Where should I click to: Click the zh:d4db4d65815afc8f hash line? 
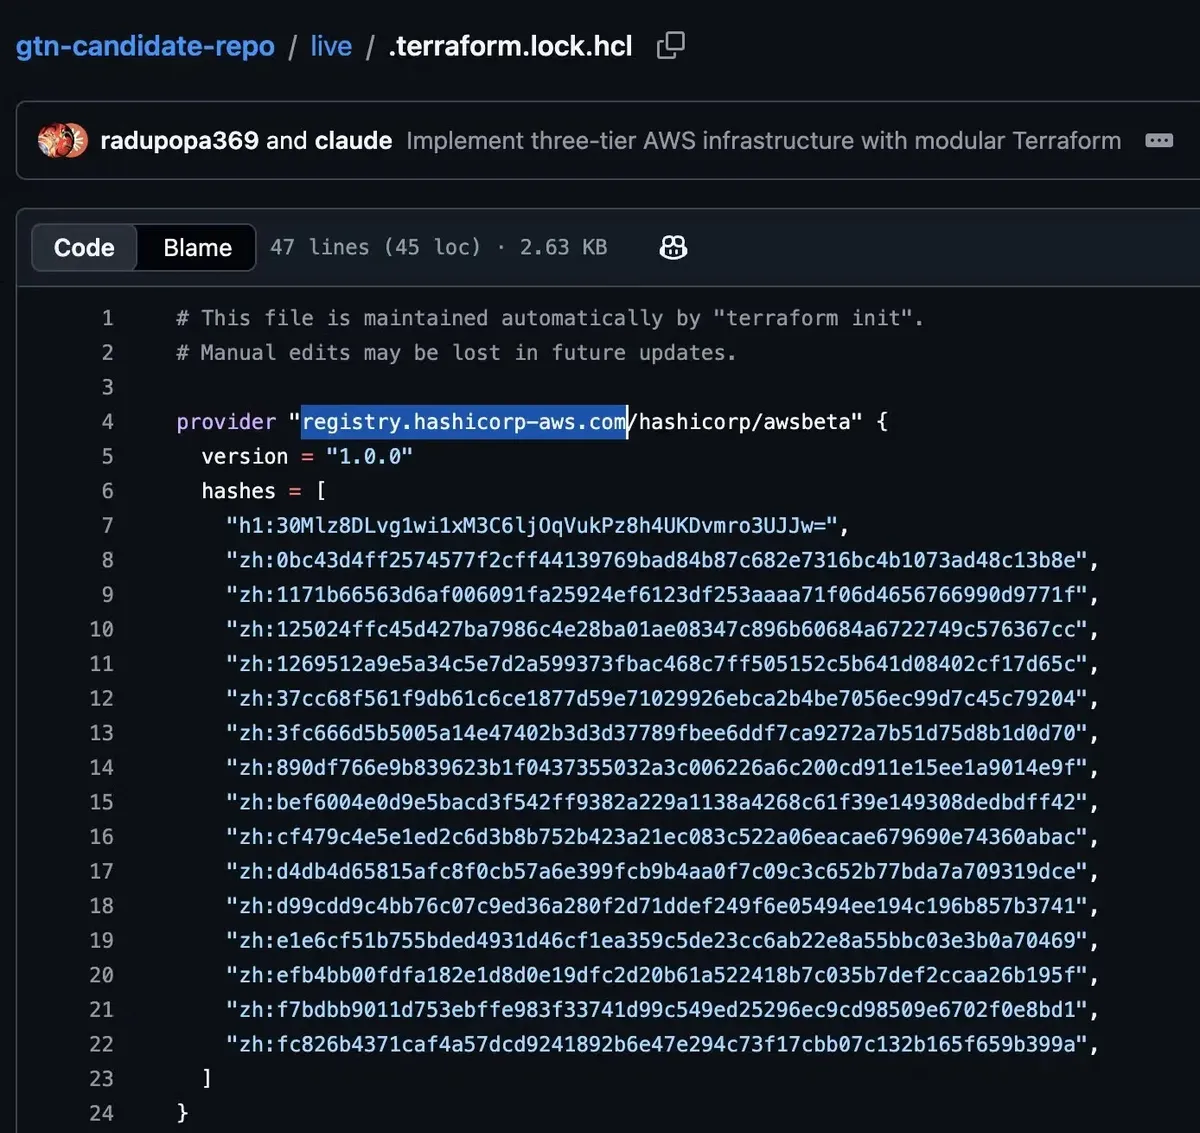coord(663,871)
